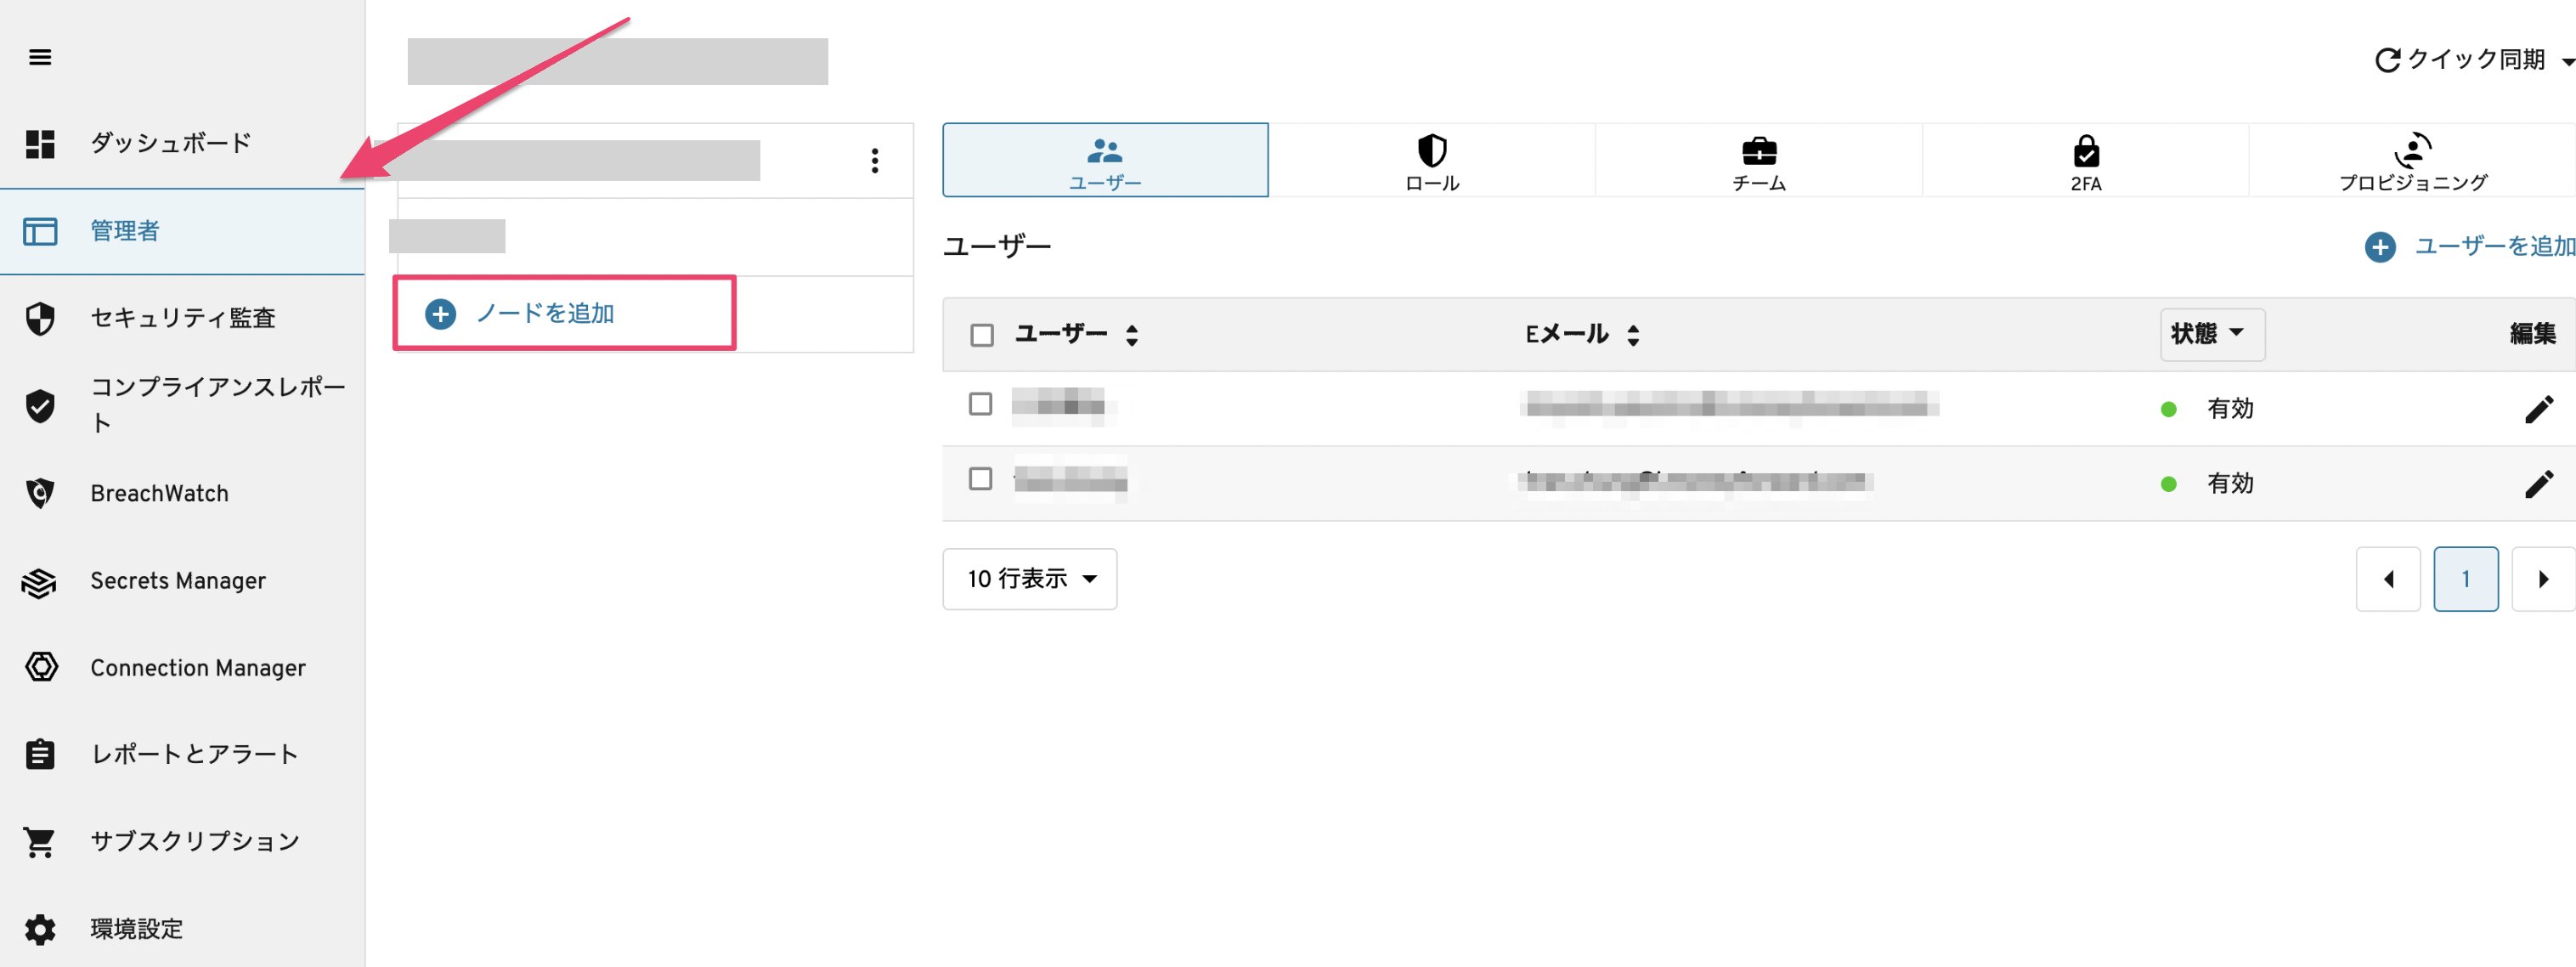Open コンプライアンスレポート in the sidebar
Image resolution: width=2576 pixels, height=967 pixels.
(x=182, y=405)
